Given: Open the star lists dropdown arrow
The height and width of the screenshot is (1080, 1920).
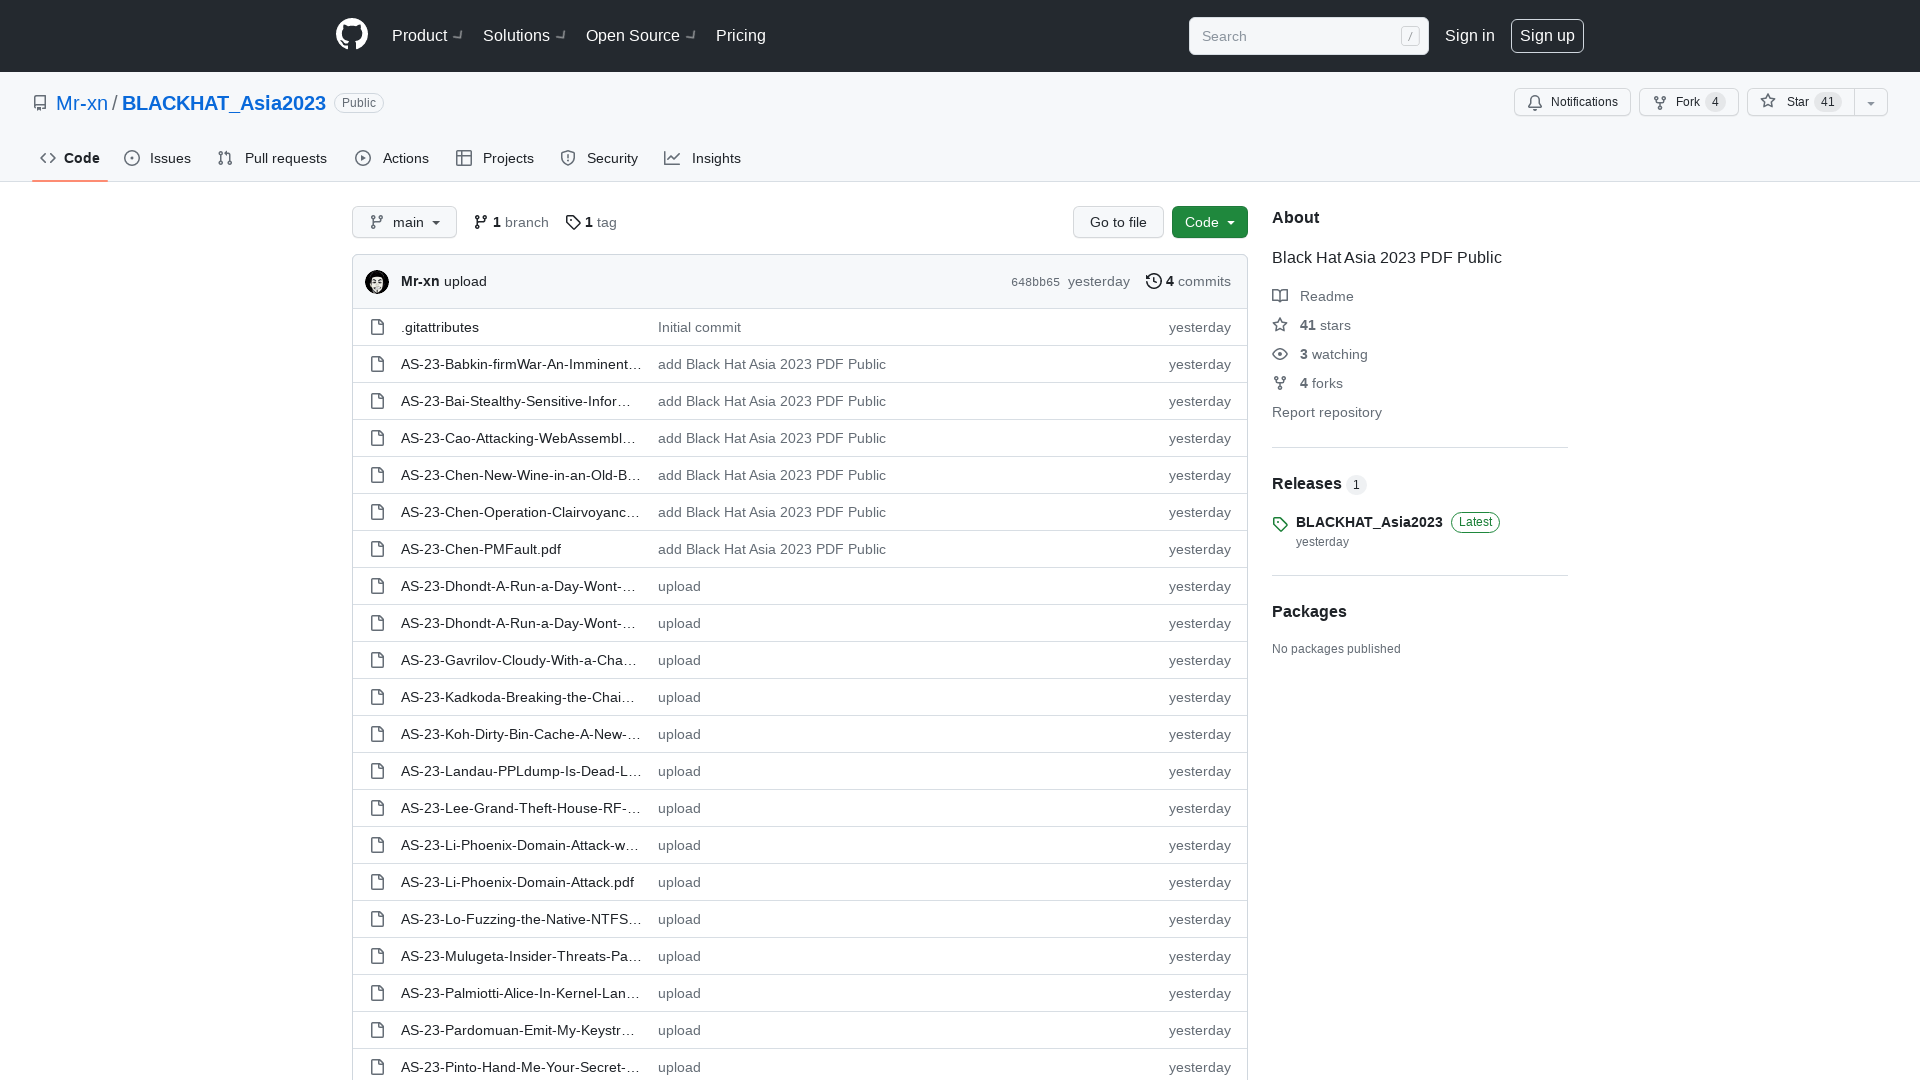Looking at the screenshot, I should (1870, 102).
